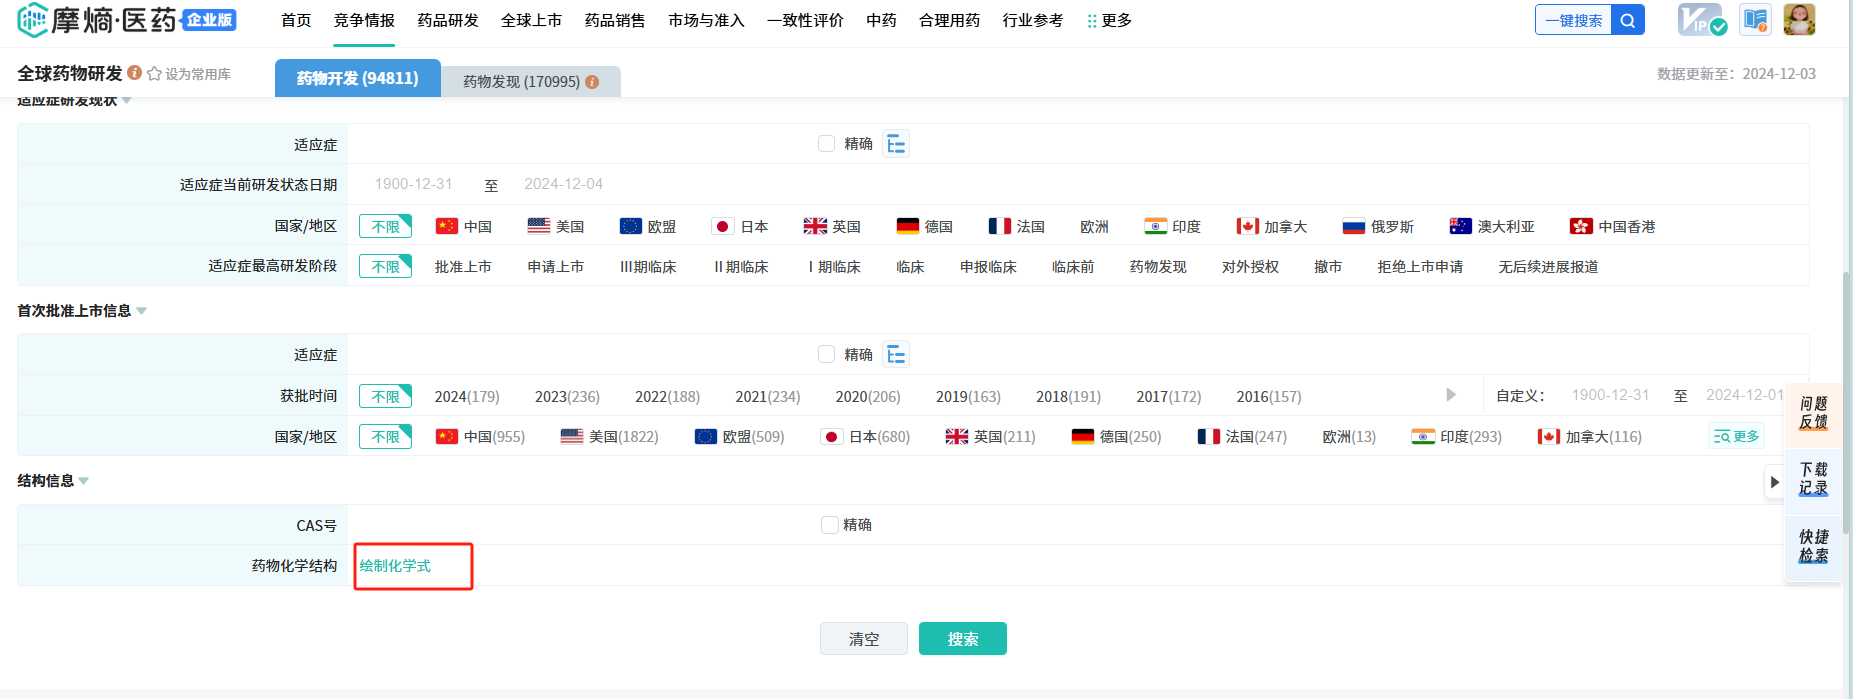1853x699 pixels.
Task: Select 俄罗斯 flag in 适应症研发现状 country row
Action: [x=1354, y=227]
